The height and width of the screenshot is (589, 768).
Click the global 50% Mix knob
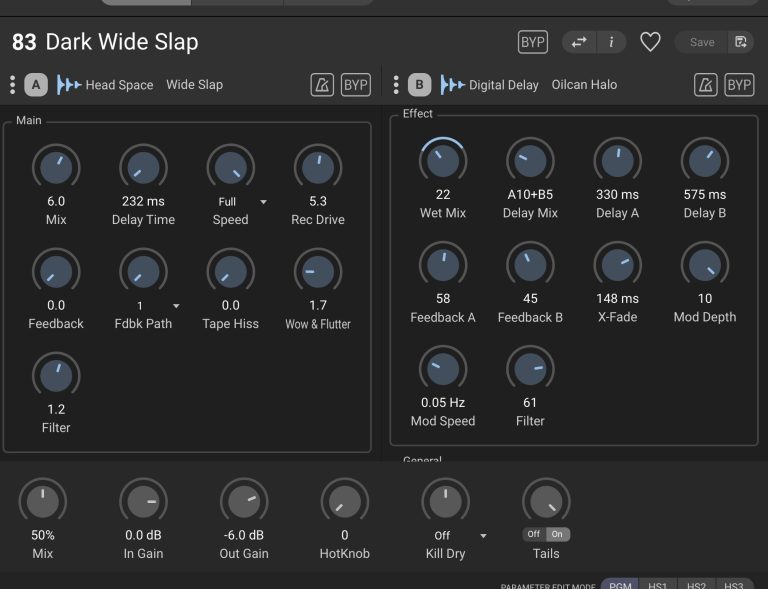(x=43, y=501)
